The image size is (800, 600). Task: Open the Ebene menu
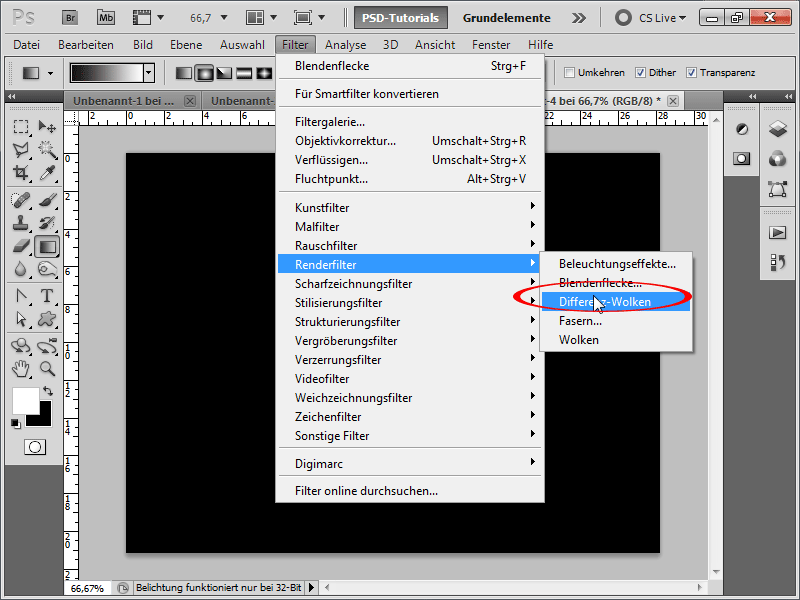pyautogui.click(x=186, y=45)
